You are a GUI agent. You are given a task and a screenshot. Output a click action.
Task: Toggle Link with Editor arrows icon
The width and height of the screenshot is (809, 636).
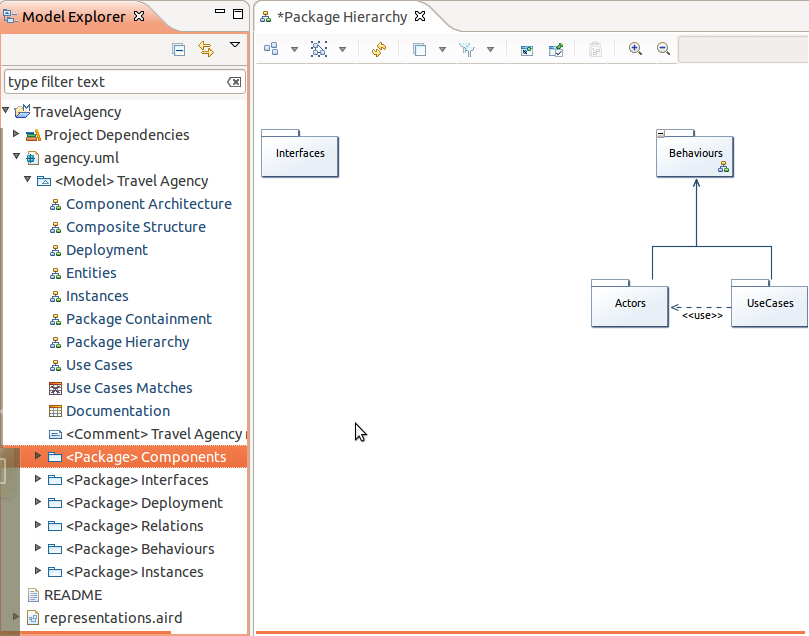click(x=206, y=49)
